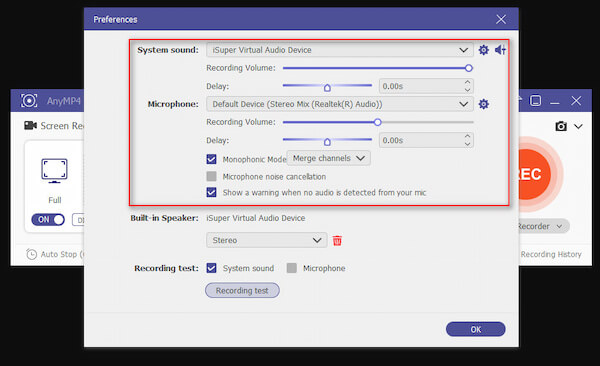Screen dimensions: 600x366
Task: Open the Stereo speaker mode dropdown
Action: pyautogui.click(x=267, y=240)
